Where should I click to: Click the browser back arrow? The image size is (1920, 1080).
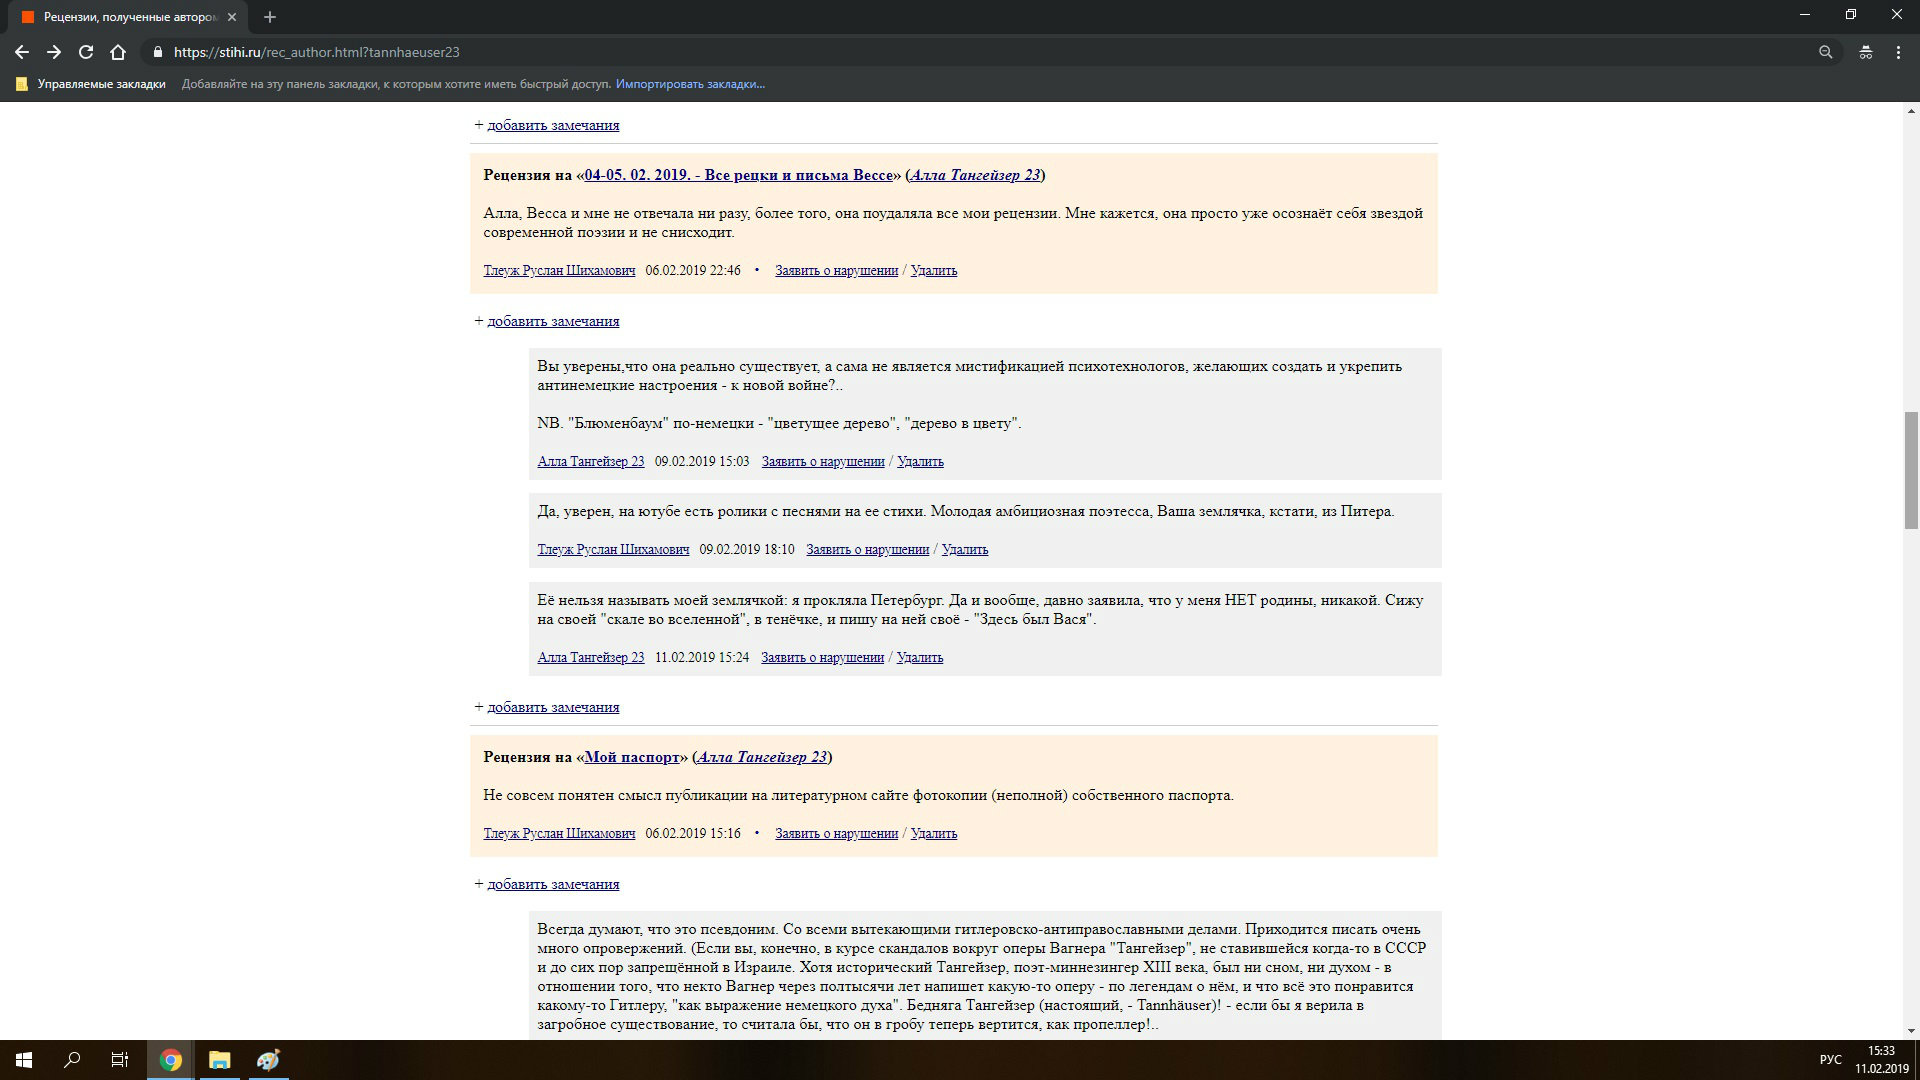tap(21, 52)
